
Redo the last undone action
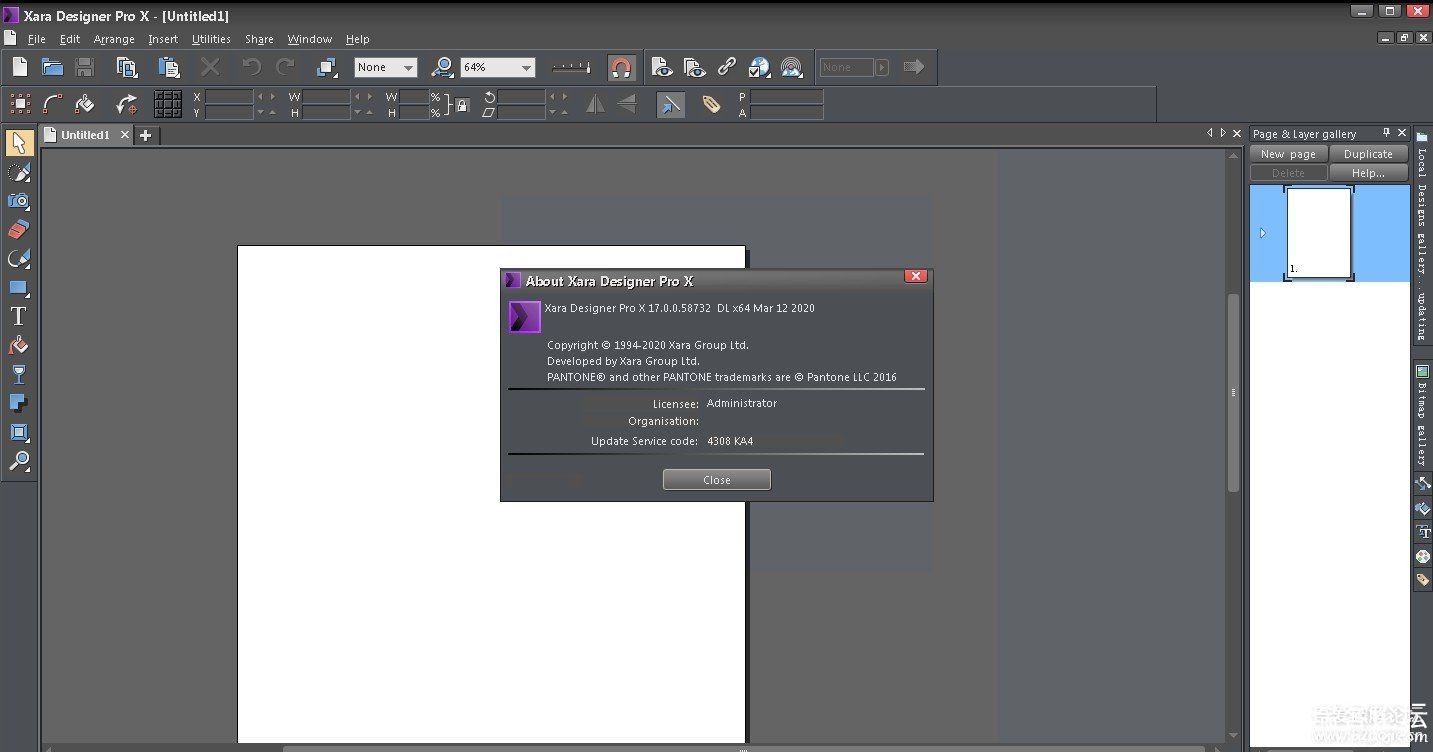pos(286,67)
